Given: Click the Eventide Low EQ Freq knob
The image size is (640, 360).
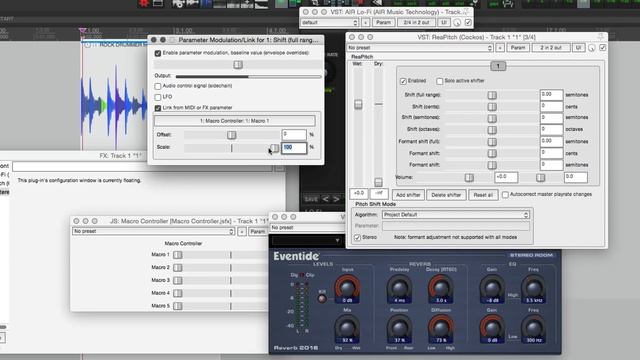Looking at the screenshot, I should pos(533,328).
